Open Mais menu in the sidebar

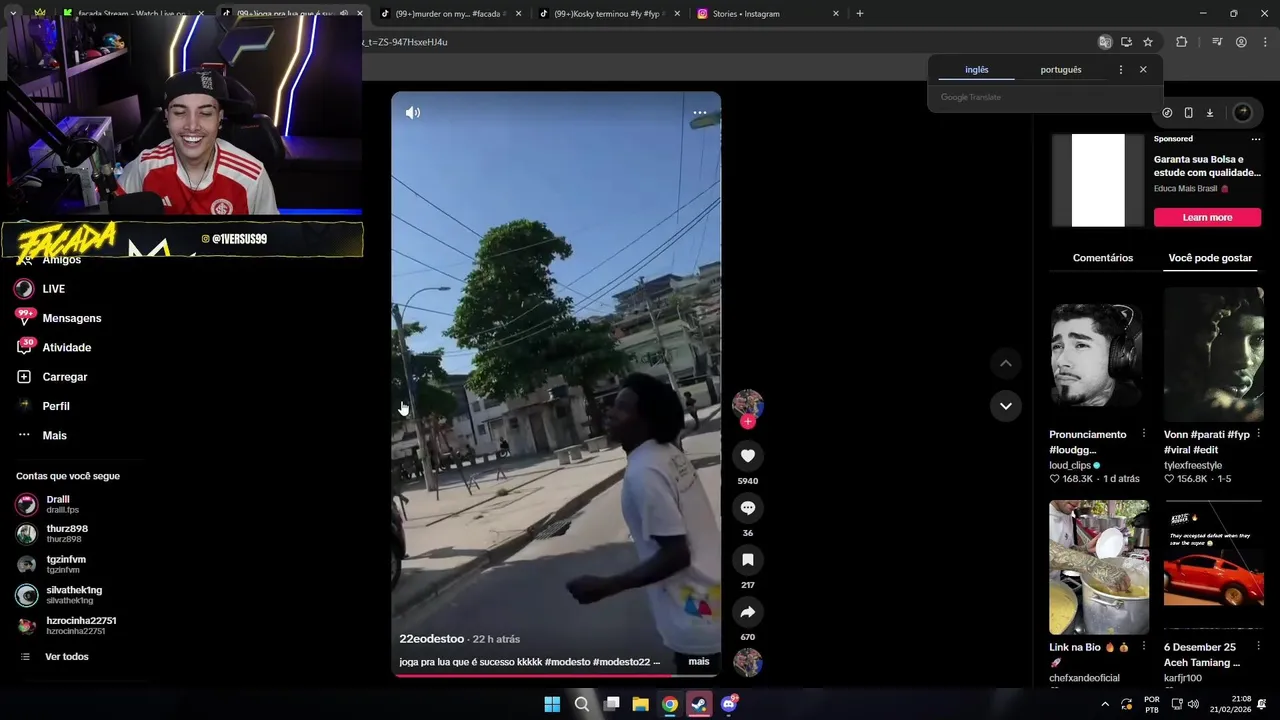coord(41,435)
